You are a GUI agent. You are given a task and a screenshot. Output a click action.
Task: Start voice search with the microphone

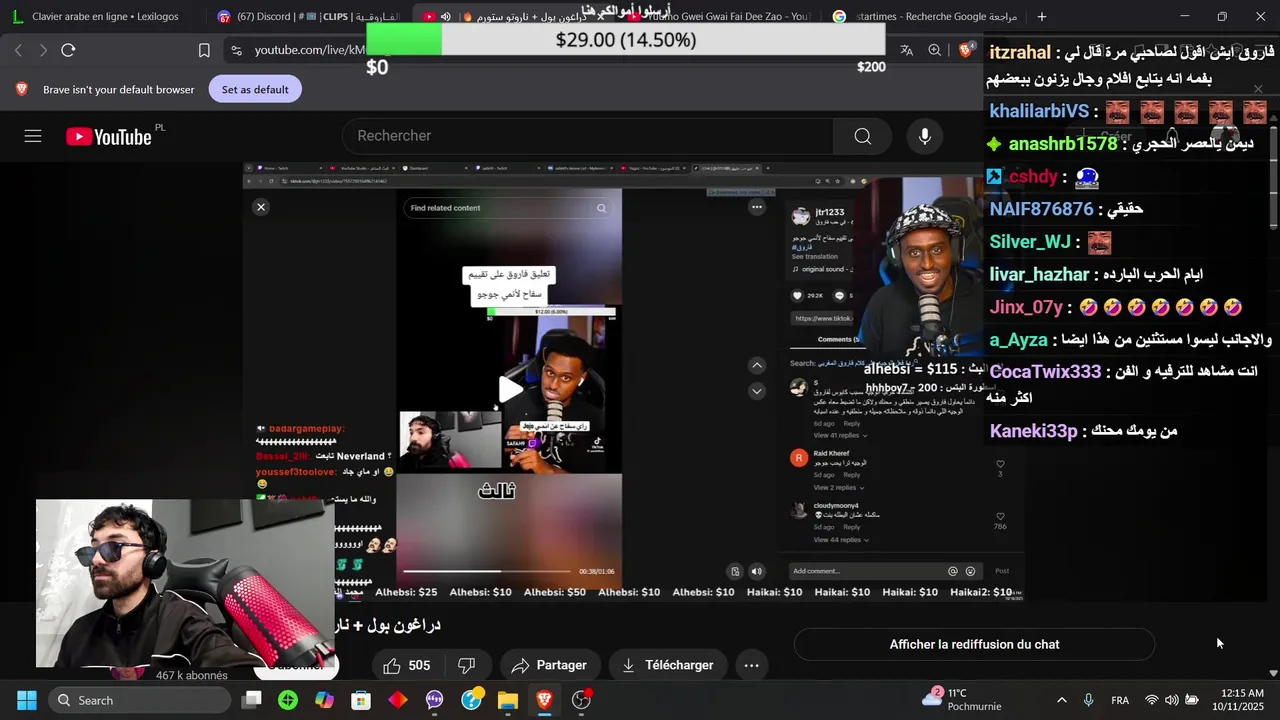click(925, 136)
